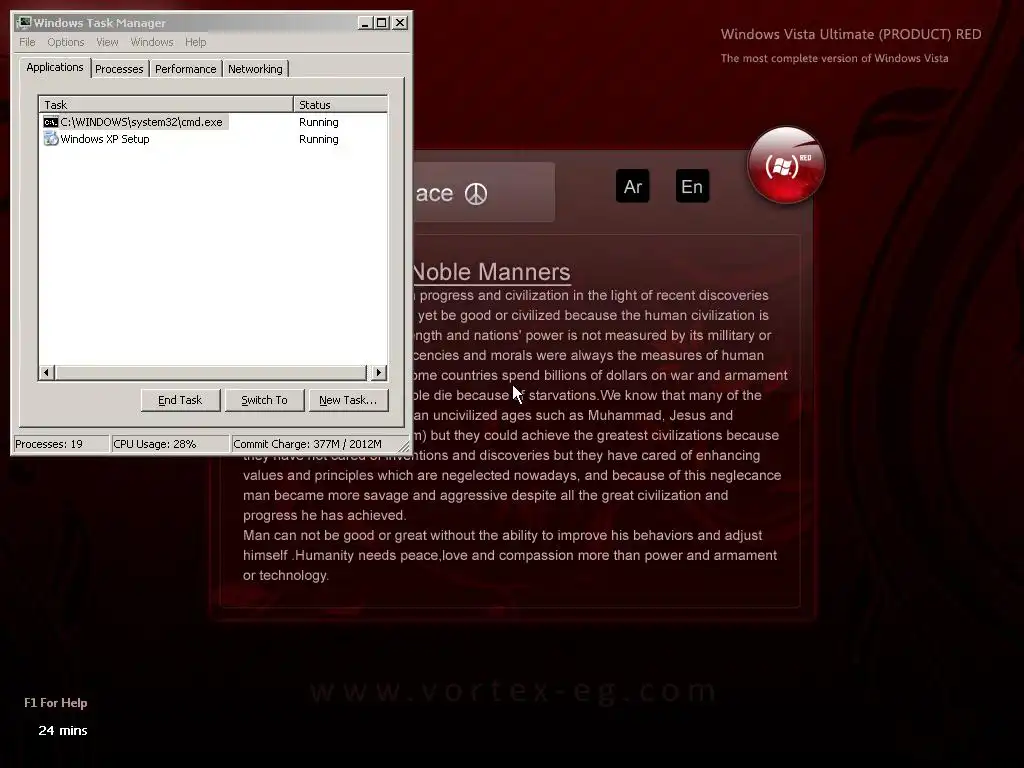Select the Windows XP Setup row text
The image size is (1024, 768).
pyautogui.click(x=104, y=139)
